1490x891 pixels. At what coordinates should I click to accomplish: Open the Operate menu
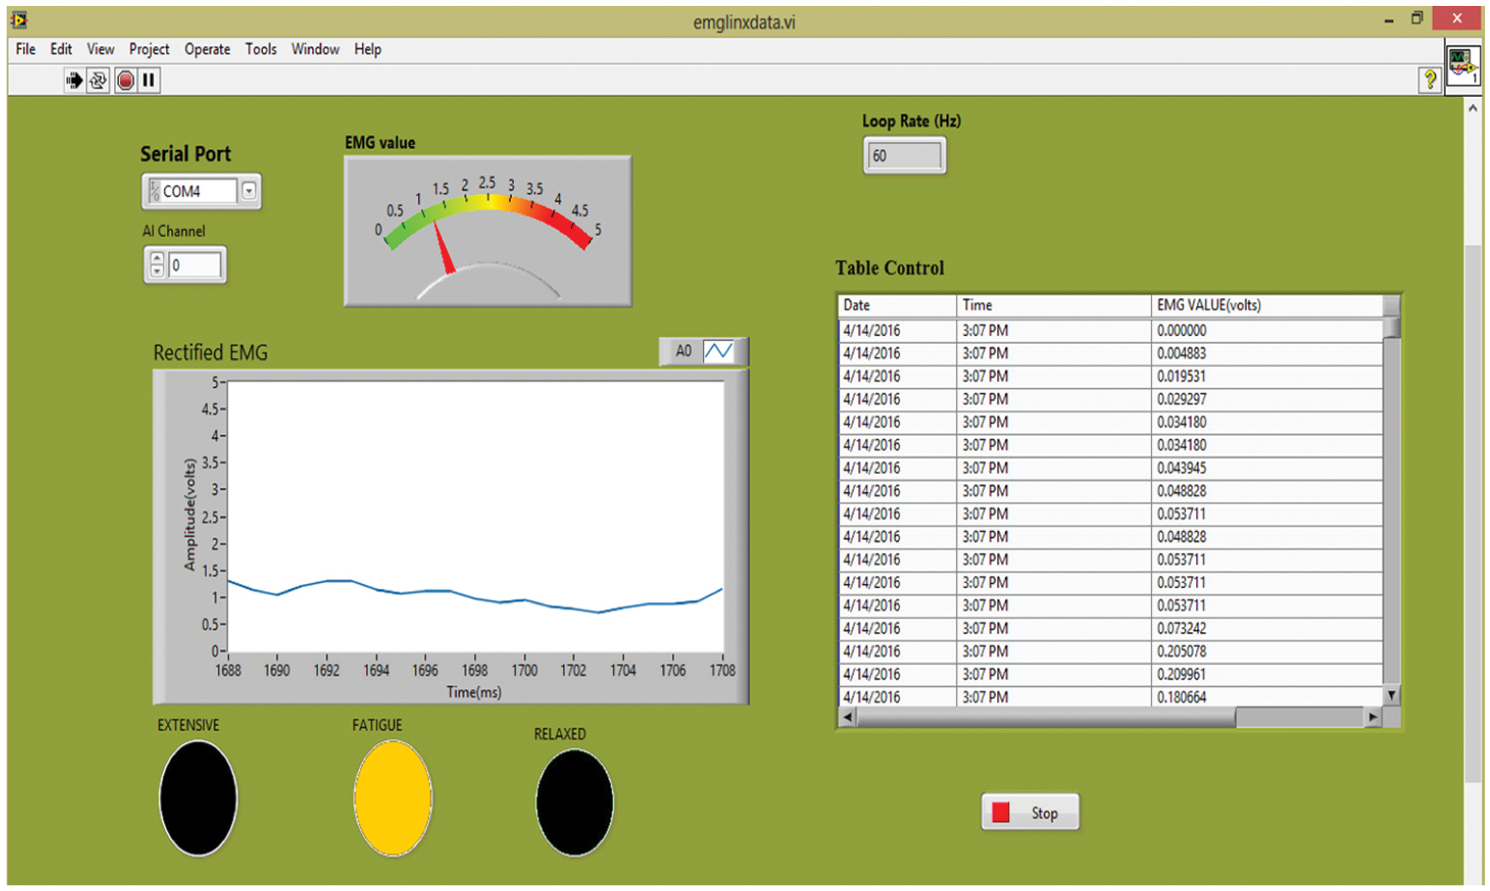click(207, 49)
